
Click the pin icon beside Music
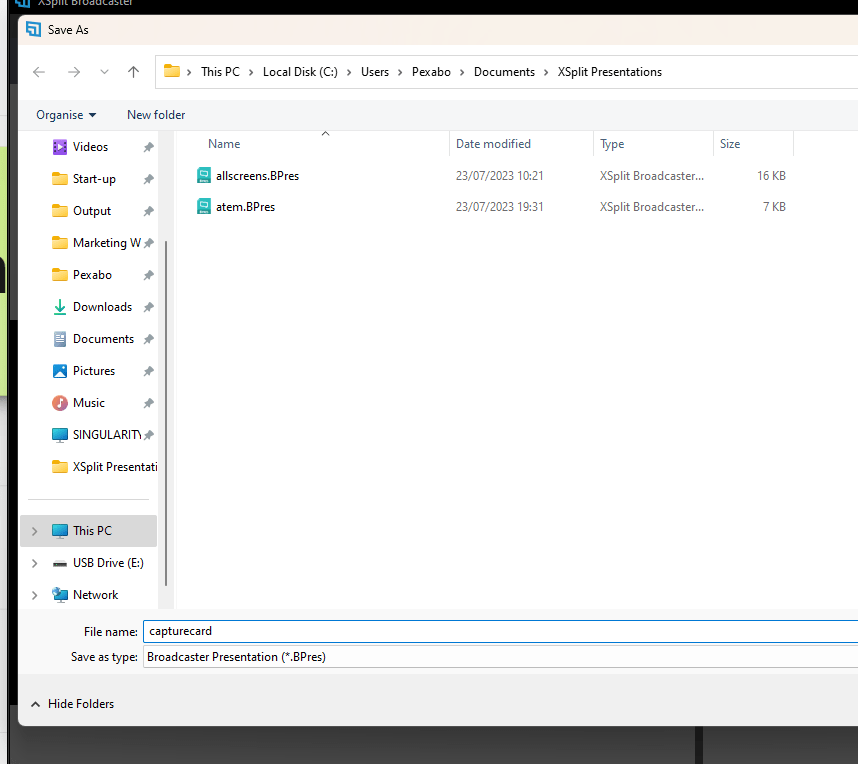click(148, 403)
